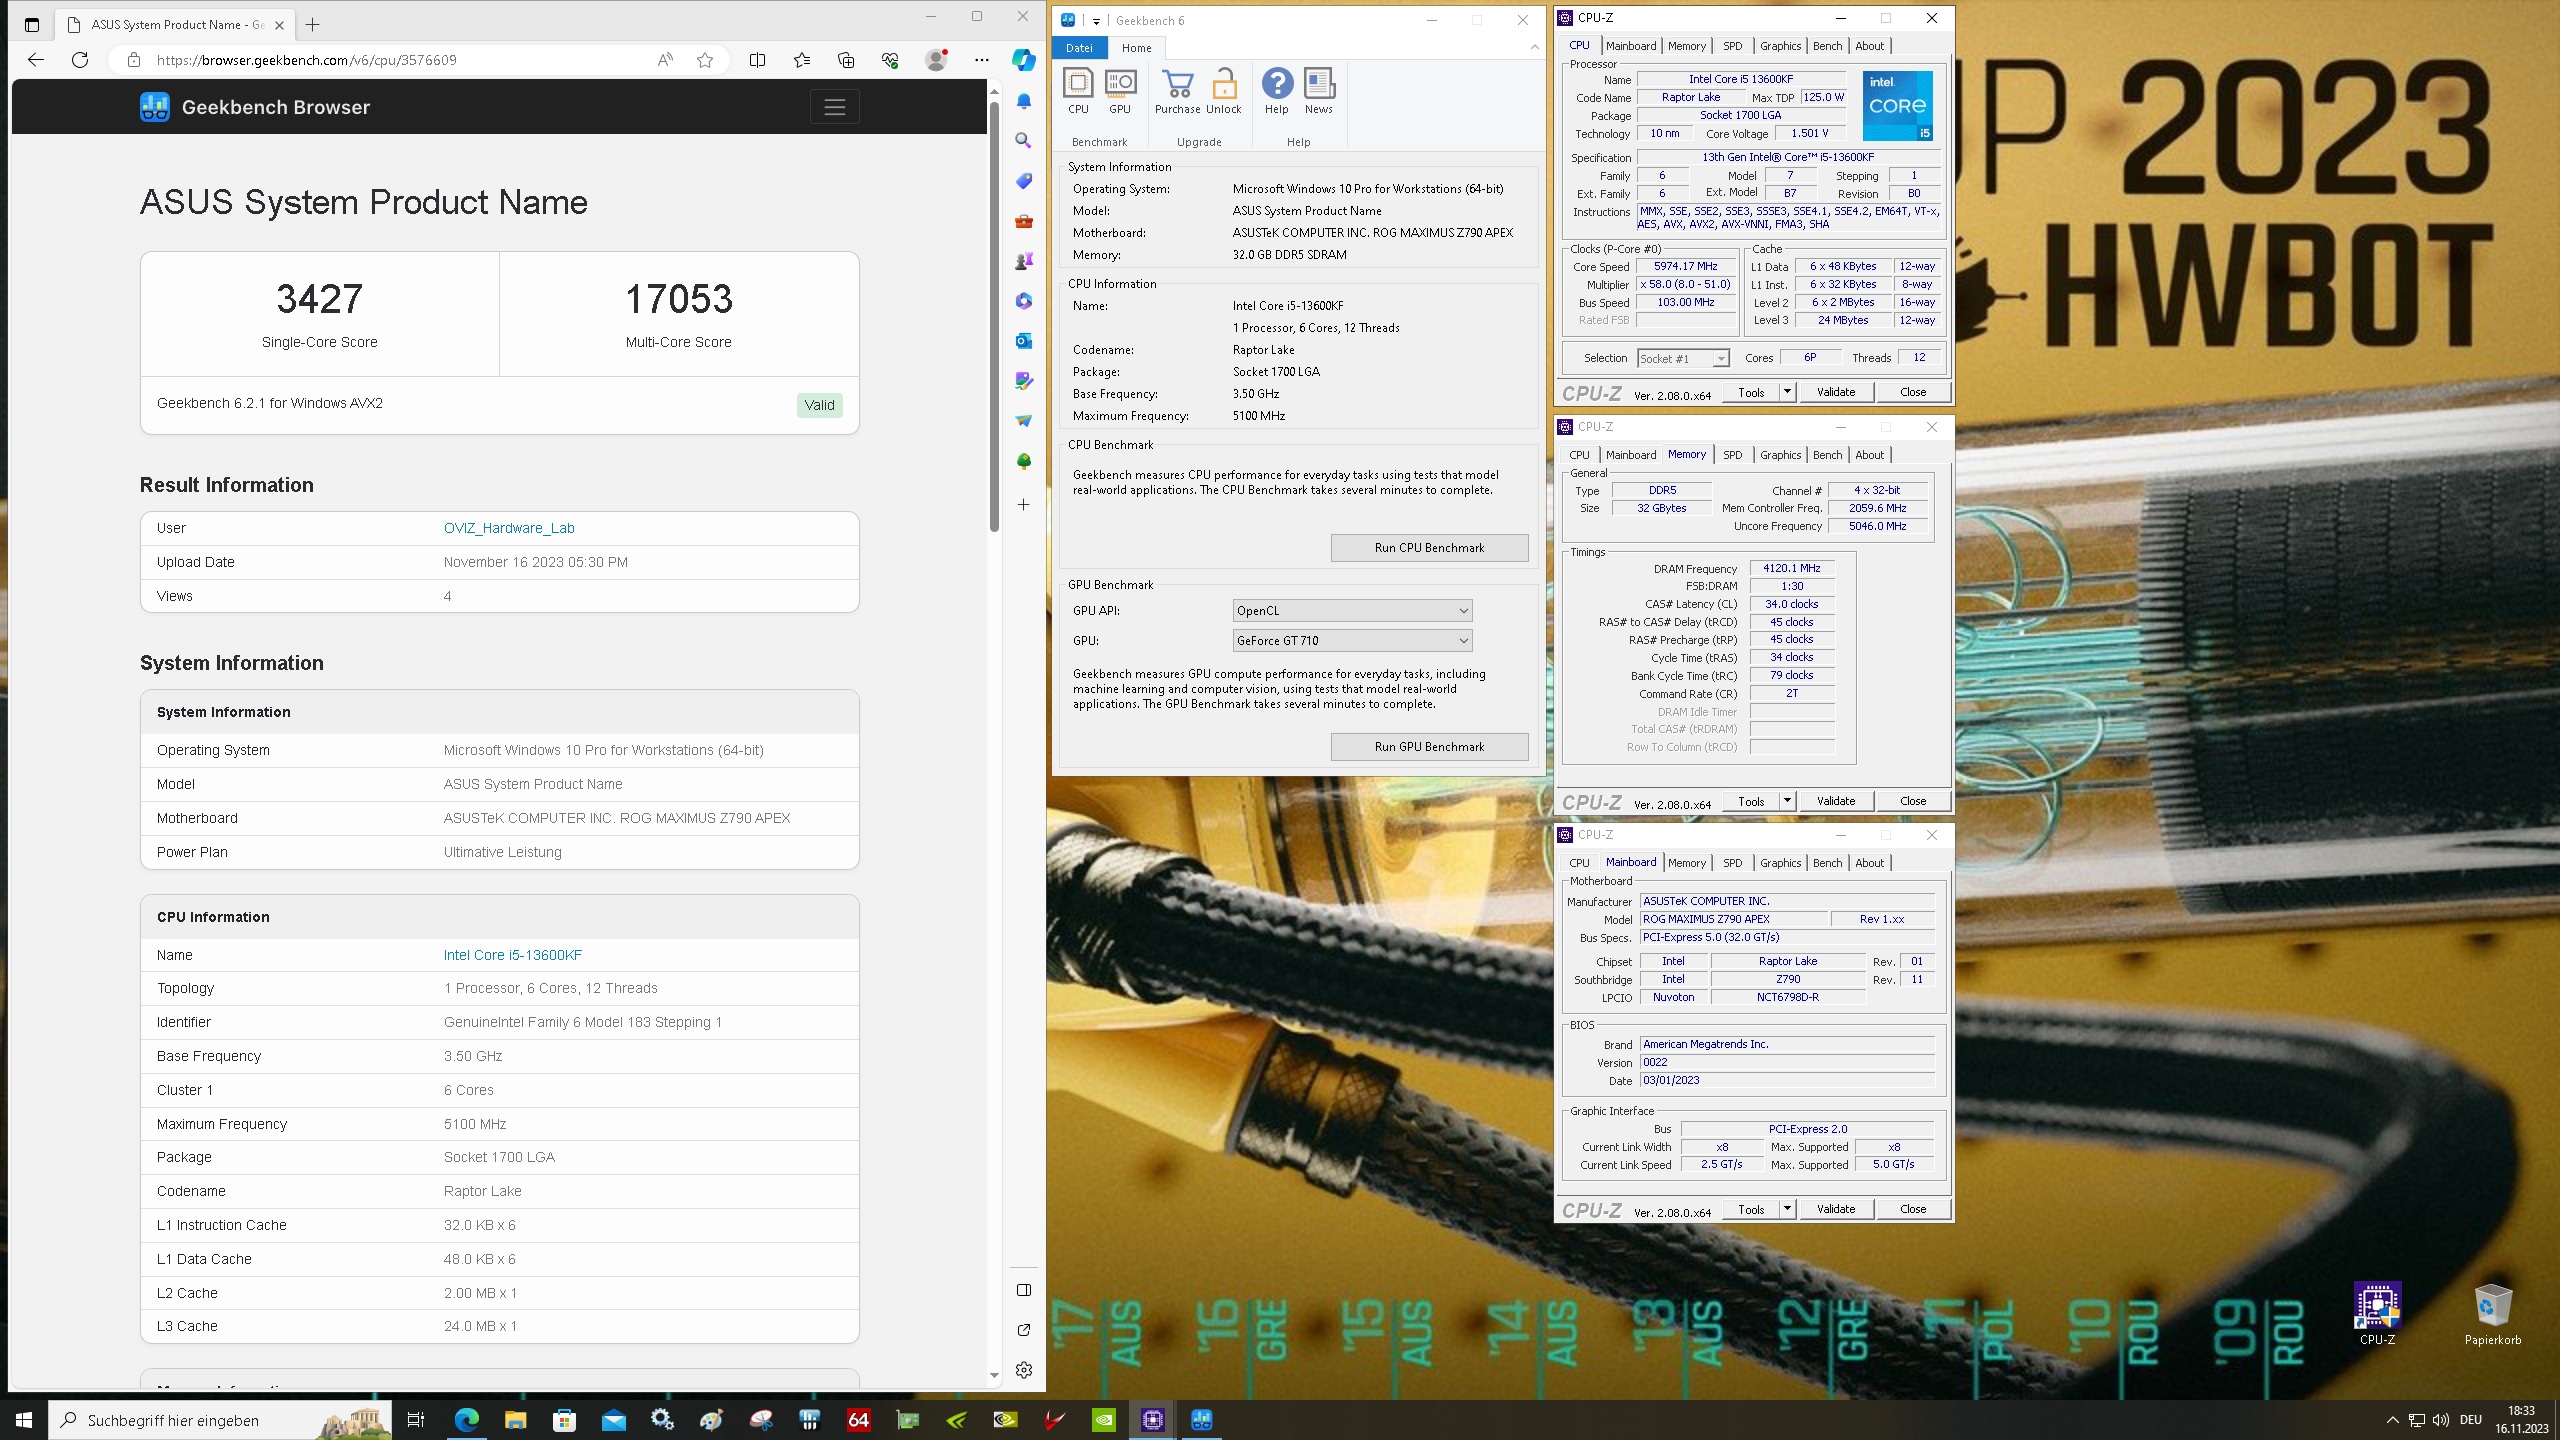Open a new browser tab
The width and height of the screenshot is (2560, 1440).
313,25
